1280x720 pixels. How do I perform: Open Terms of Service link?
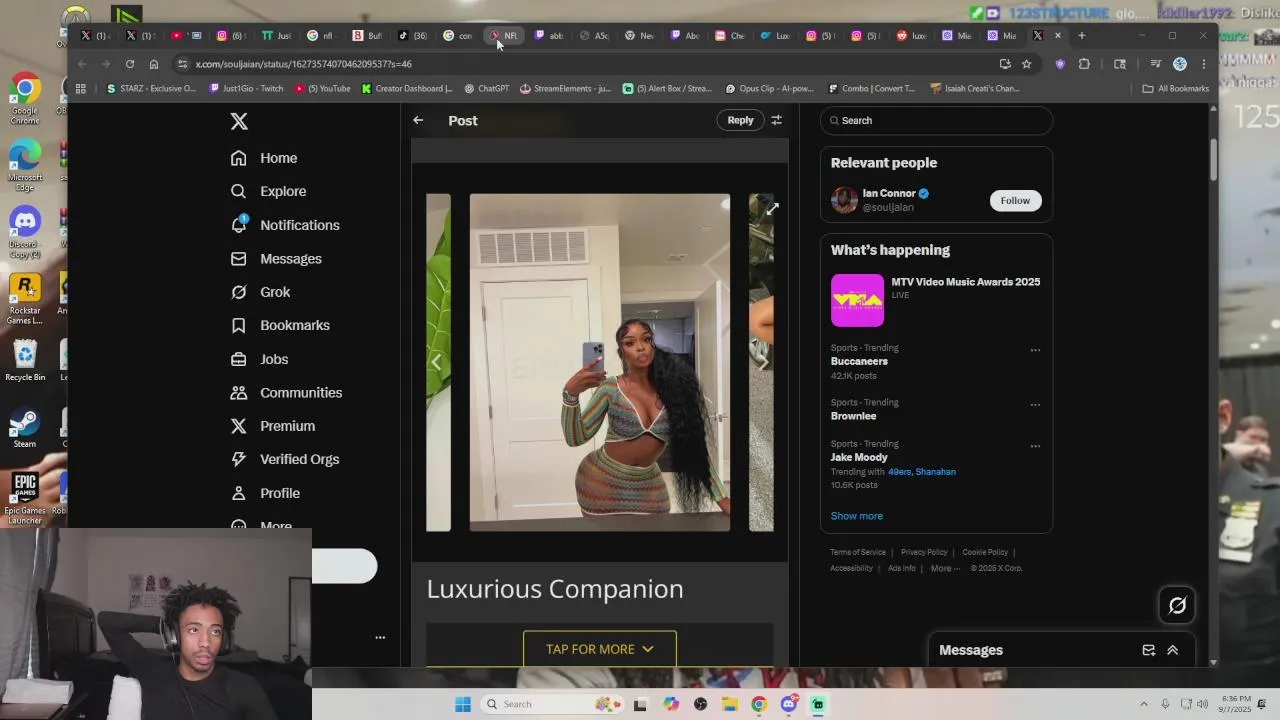point(858,552)
